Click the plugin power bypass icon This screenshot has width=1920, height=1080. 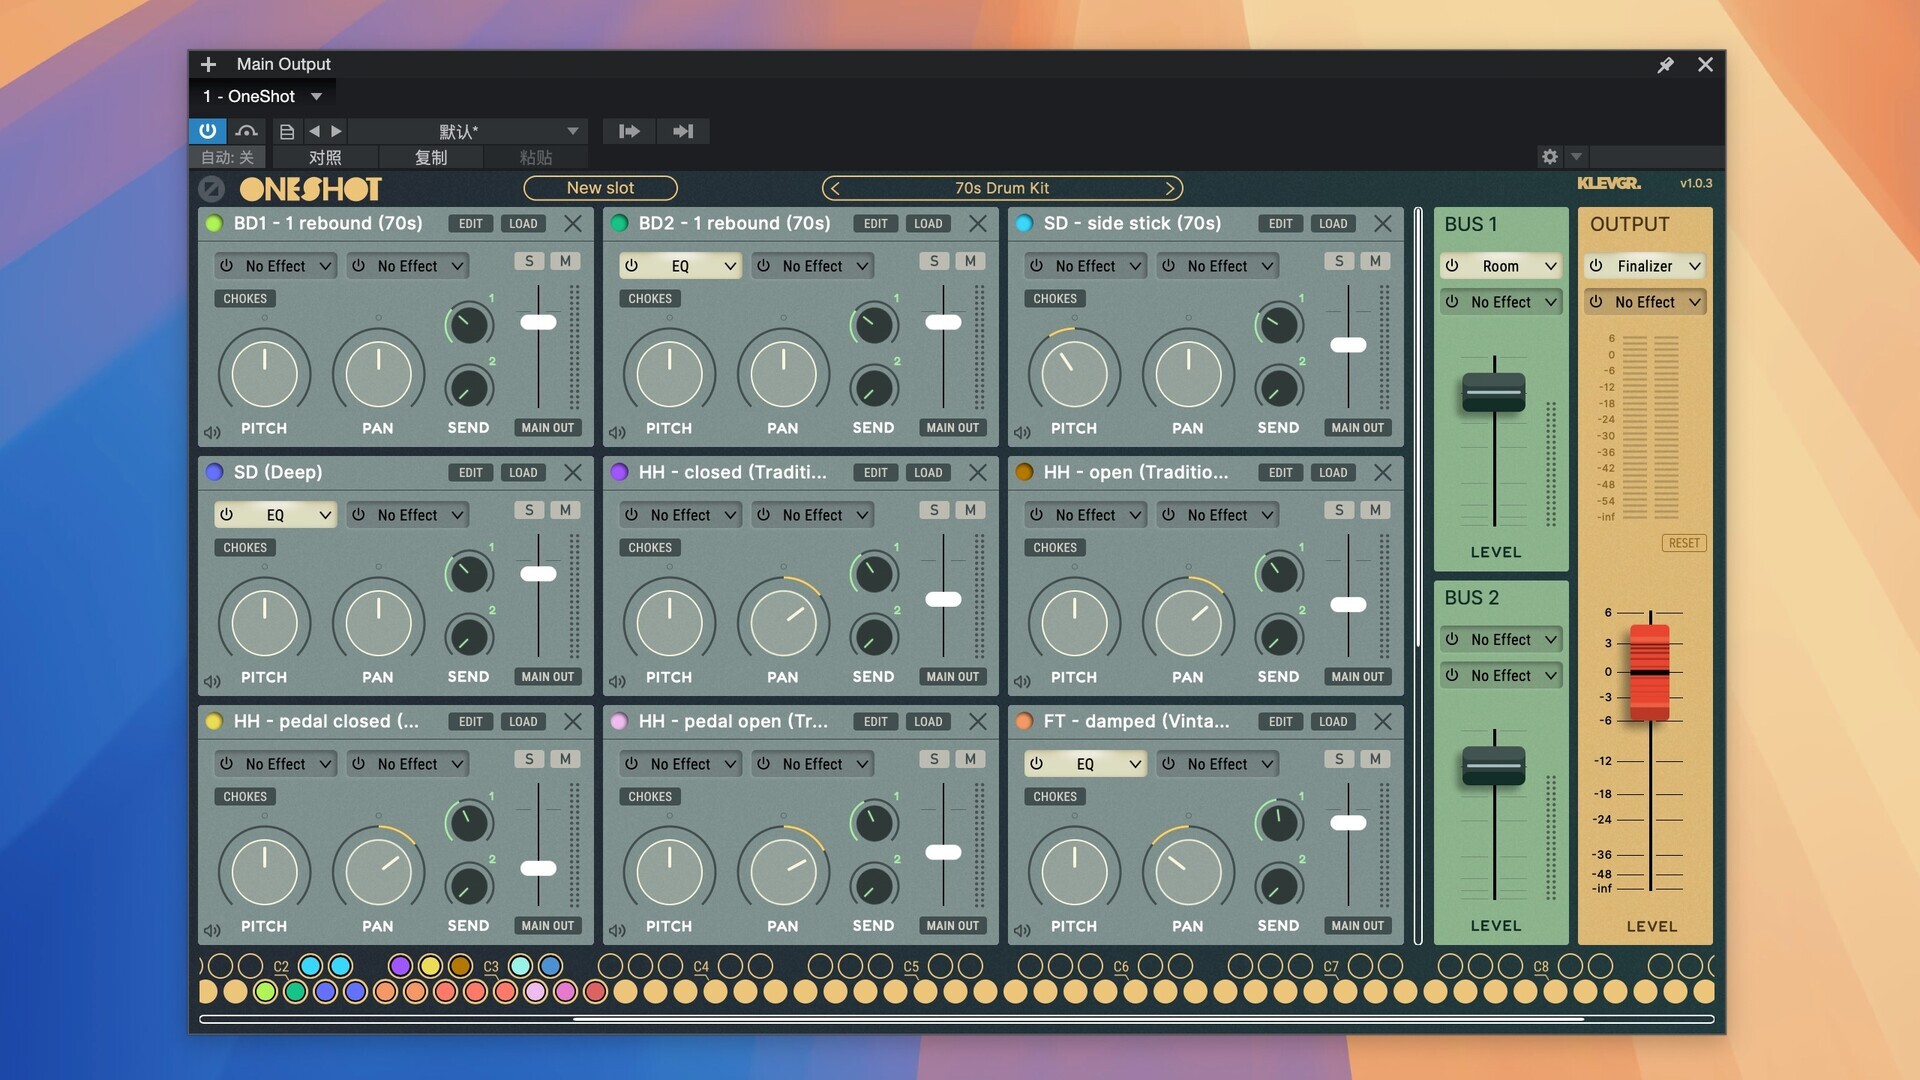point(207,131)
